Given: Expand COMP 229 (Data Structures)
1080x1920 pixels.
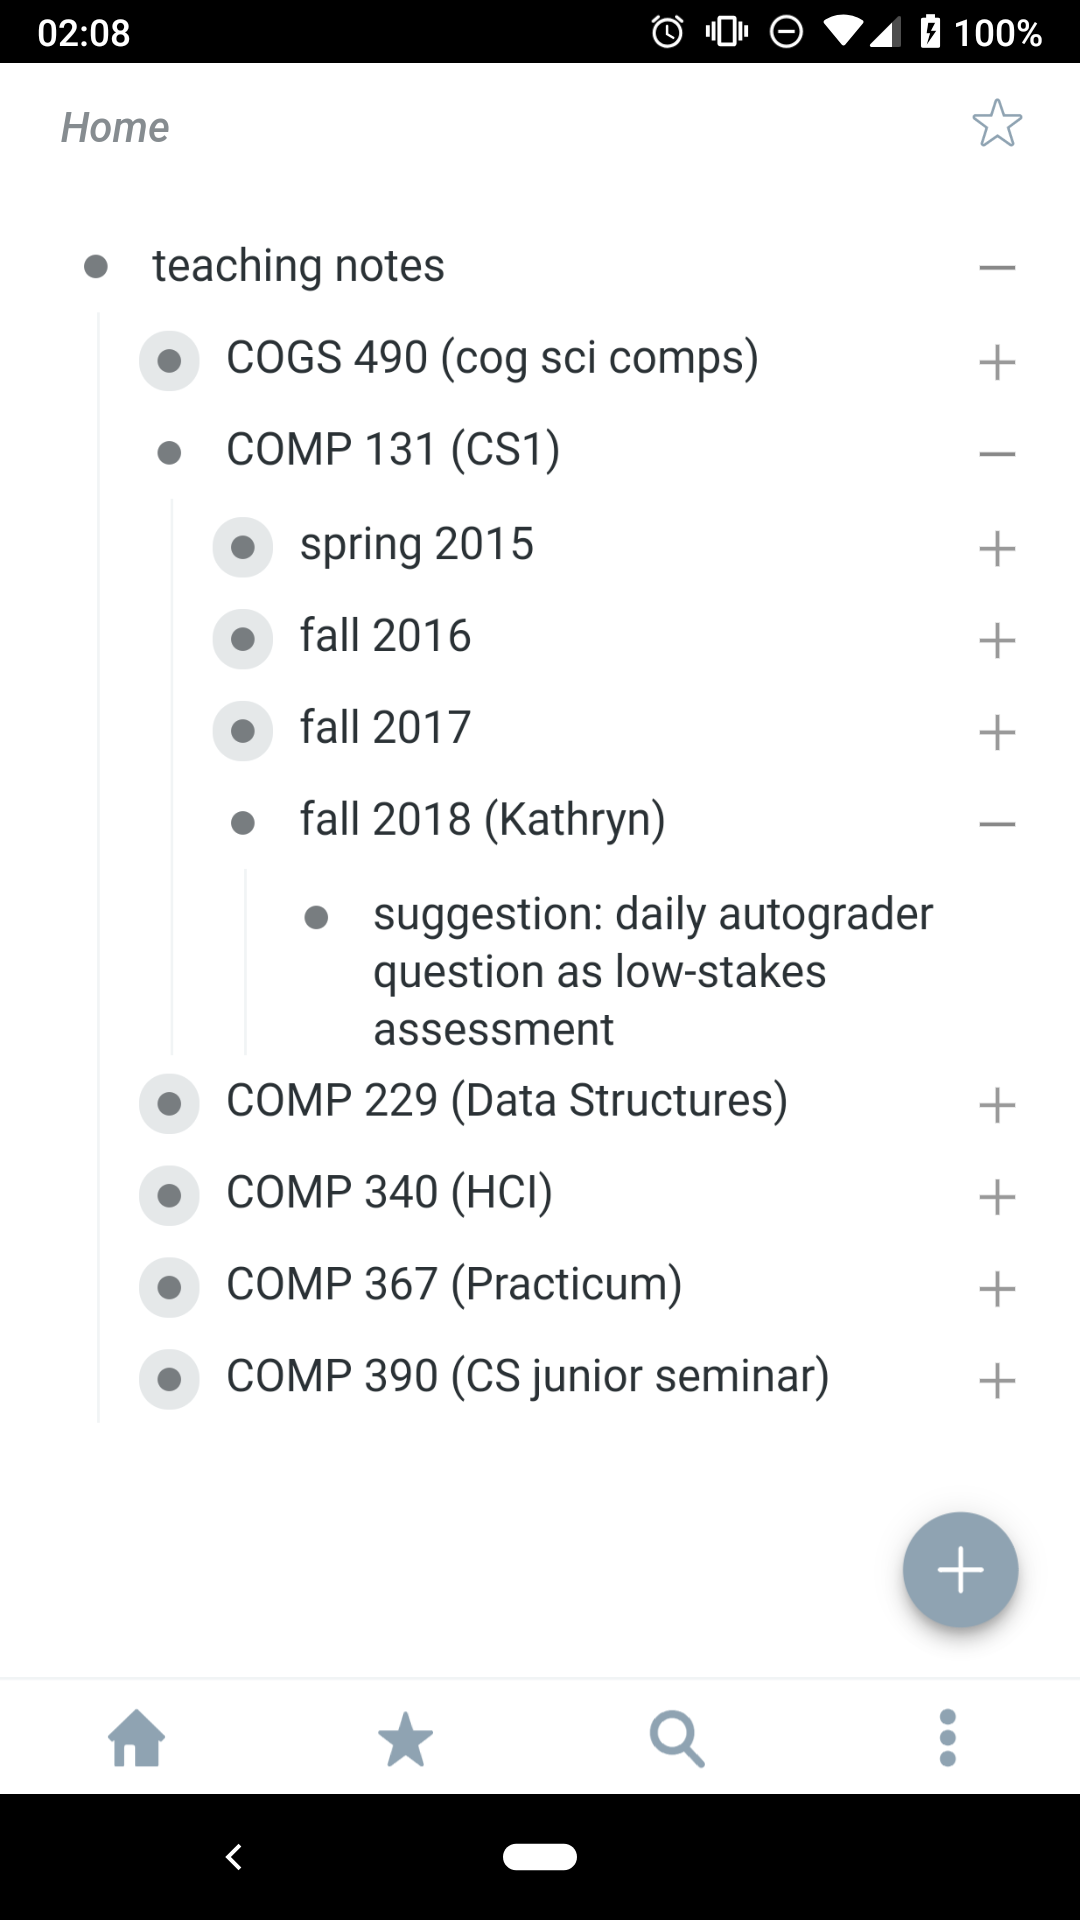Looking at the screenshot, I should [x=997, y=1105].
